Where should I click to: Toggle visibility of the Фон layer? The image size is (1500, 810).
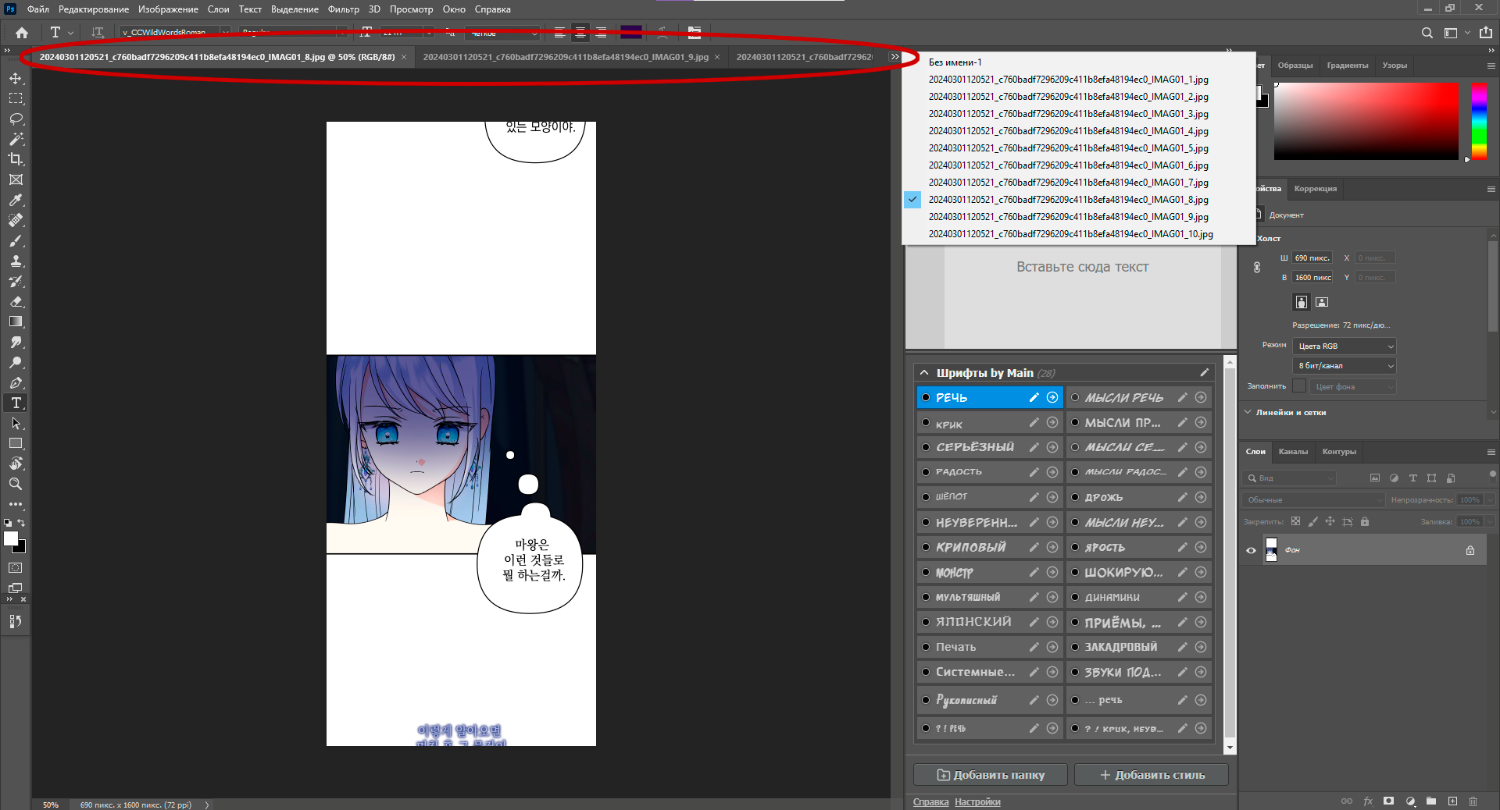pyautogui.click(x=1251, y=550)
